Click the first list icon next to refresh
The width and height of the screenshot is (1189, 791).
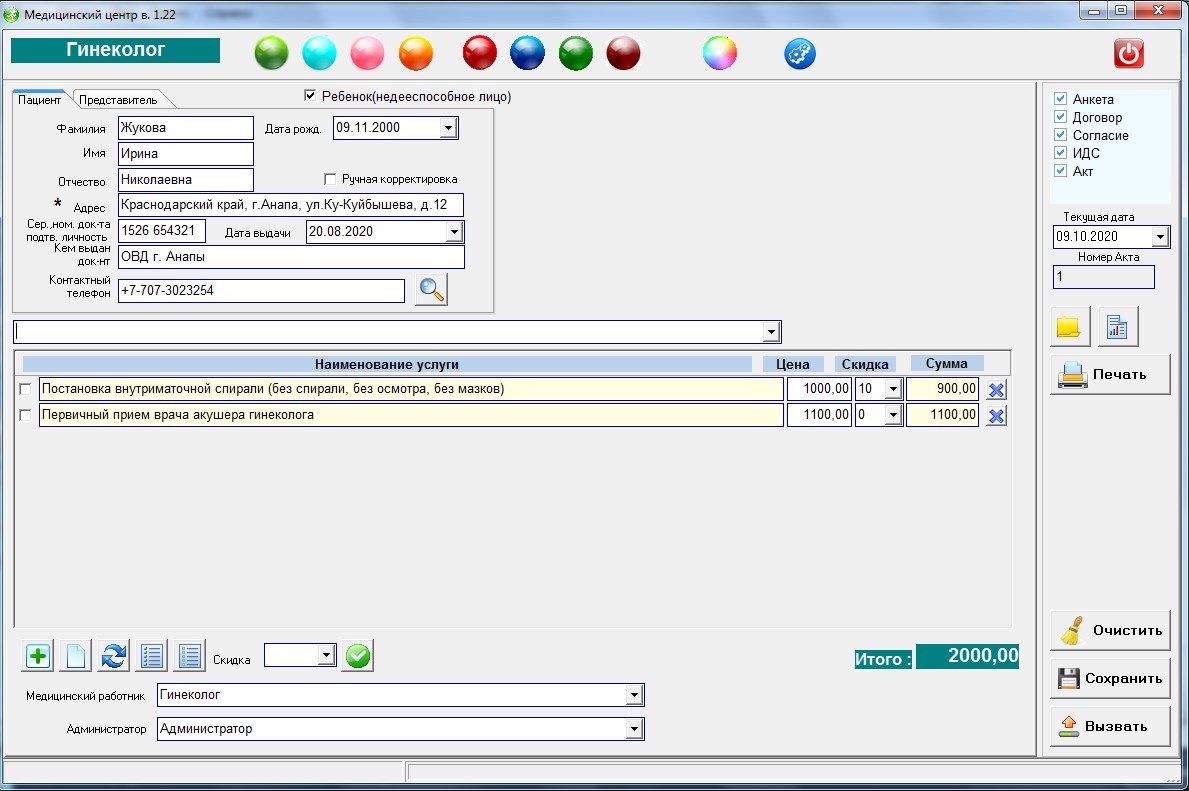tap(152, 656)
